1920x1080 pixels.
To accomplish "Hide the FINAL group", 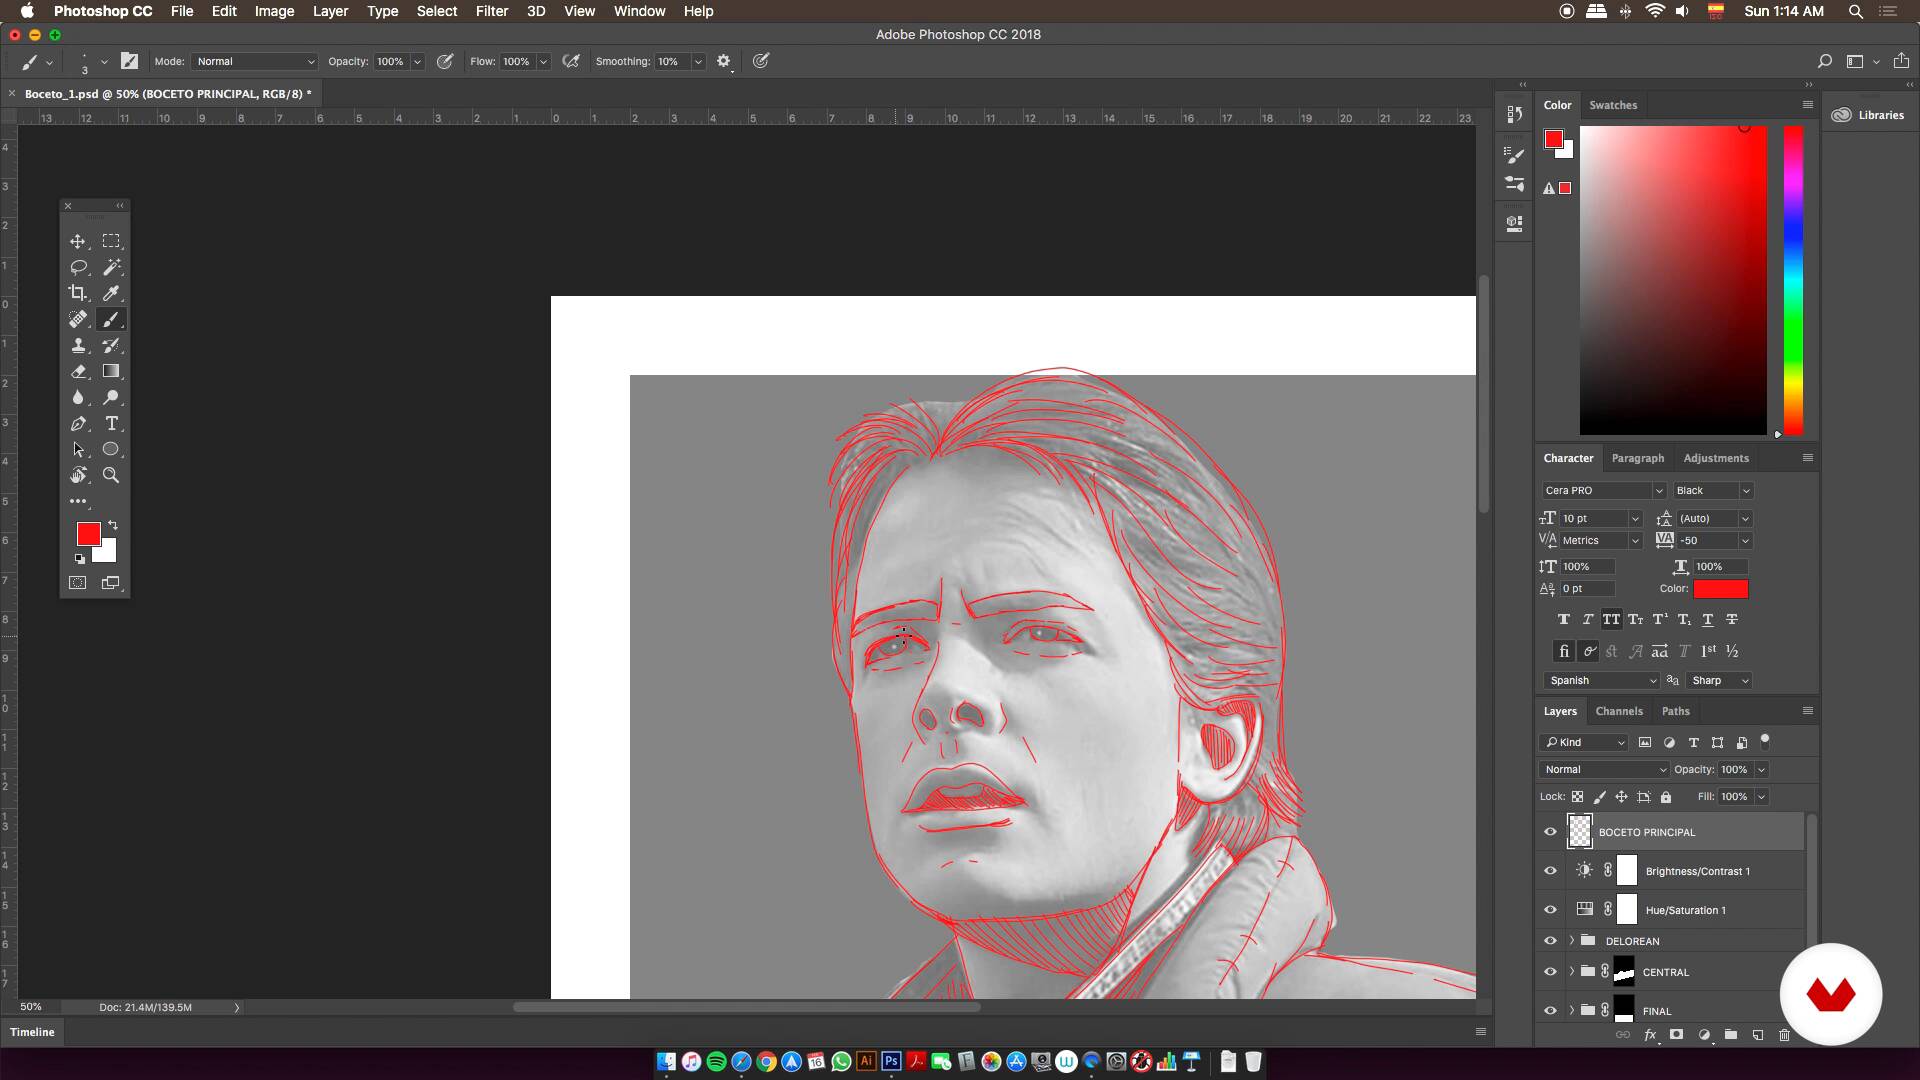I will click(x=1550, y=1011).
